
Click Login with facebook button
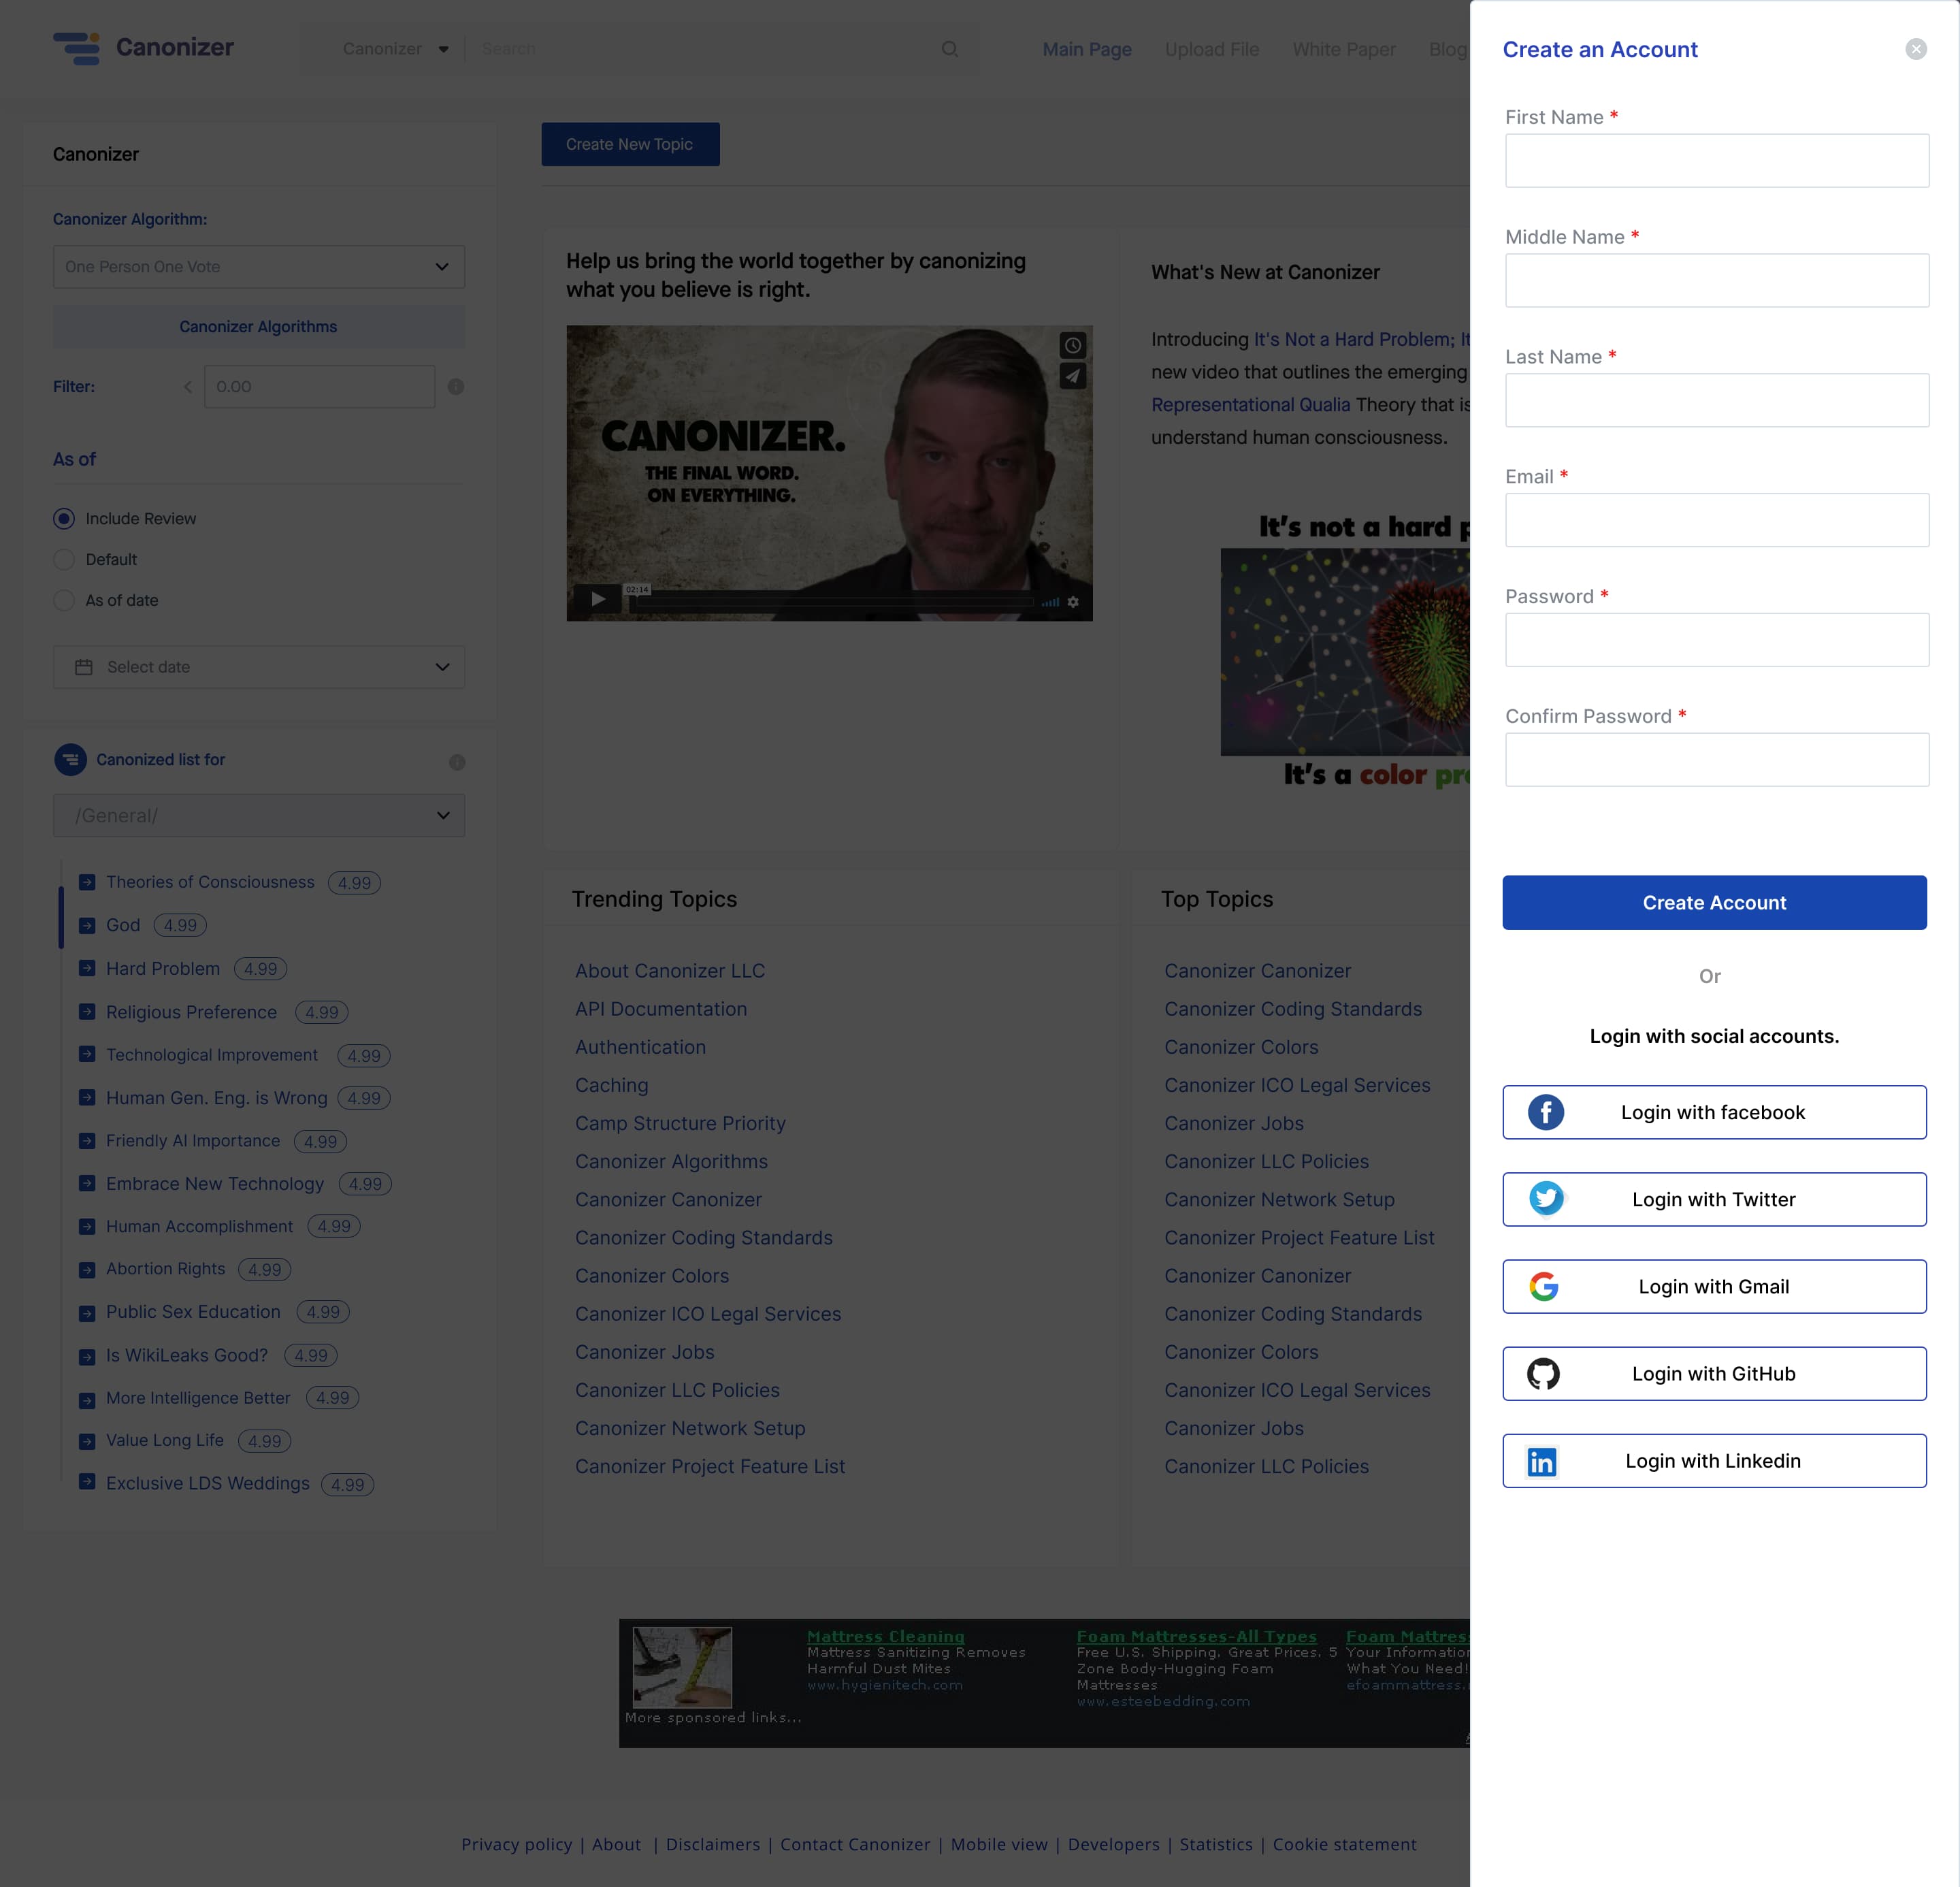pos(1714,1112)
